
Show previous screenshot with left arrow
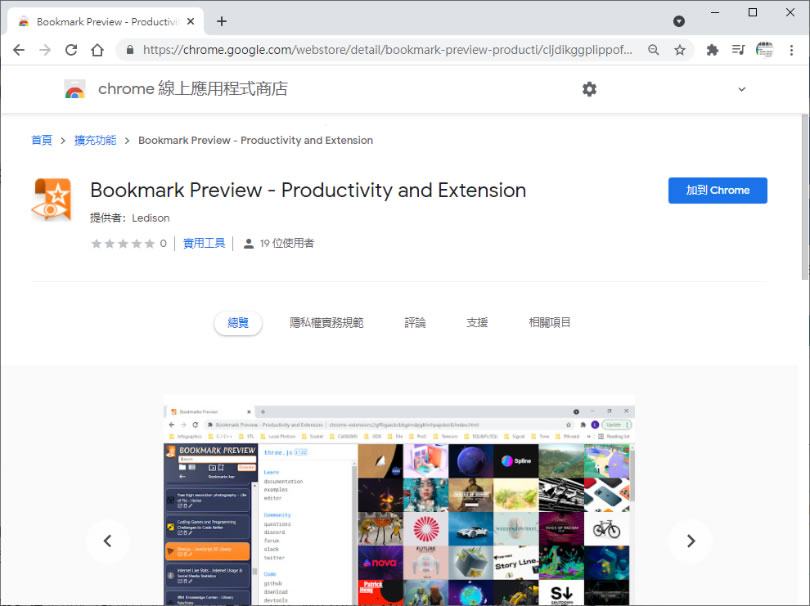click(x=107, y=541)
